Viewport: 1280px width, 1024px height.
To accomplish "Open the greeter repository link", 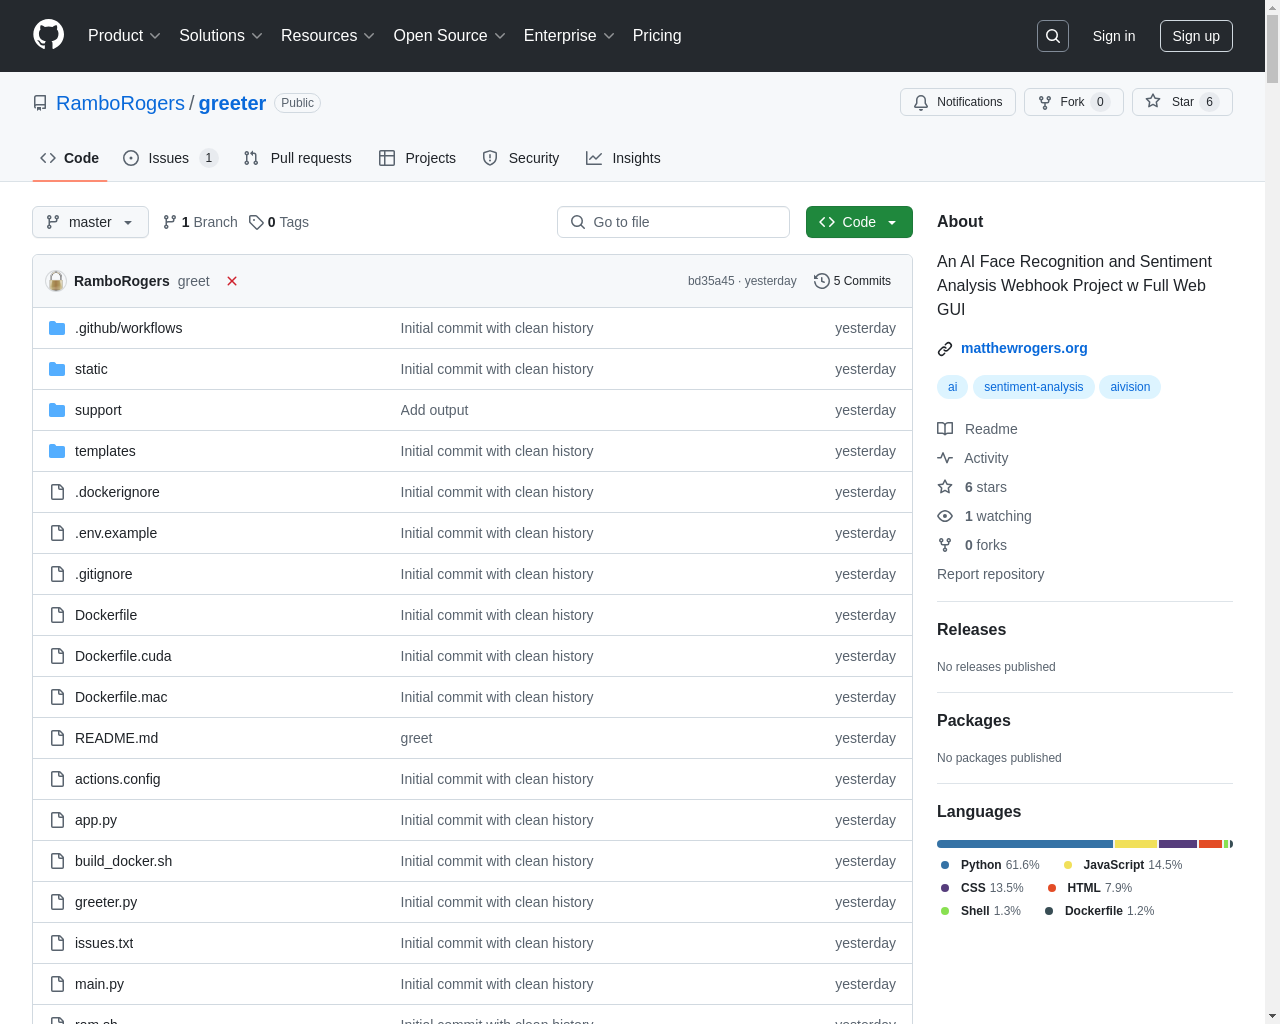I will pos(232,103).
